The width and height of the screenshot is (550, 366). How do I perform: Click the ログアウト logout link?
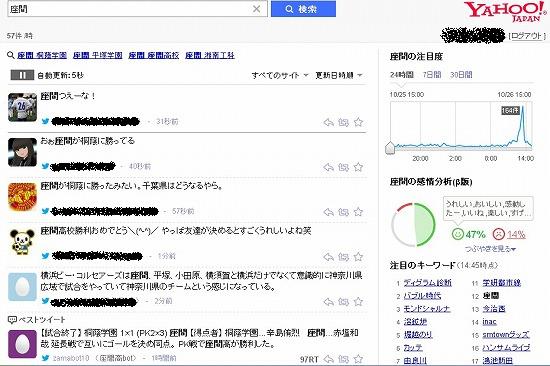coord(527,36)
